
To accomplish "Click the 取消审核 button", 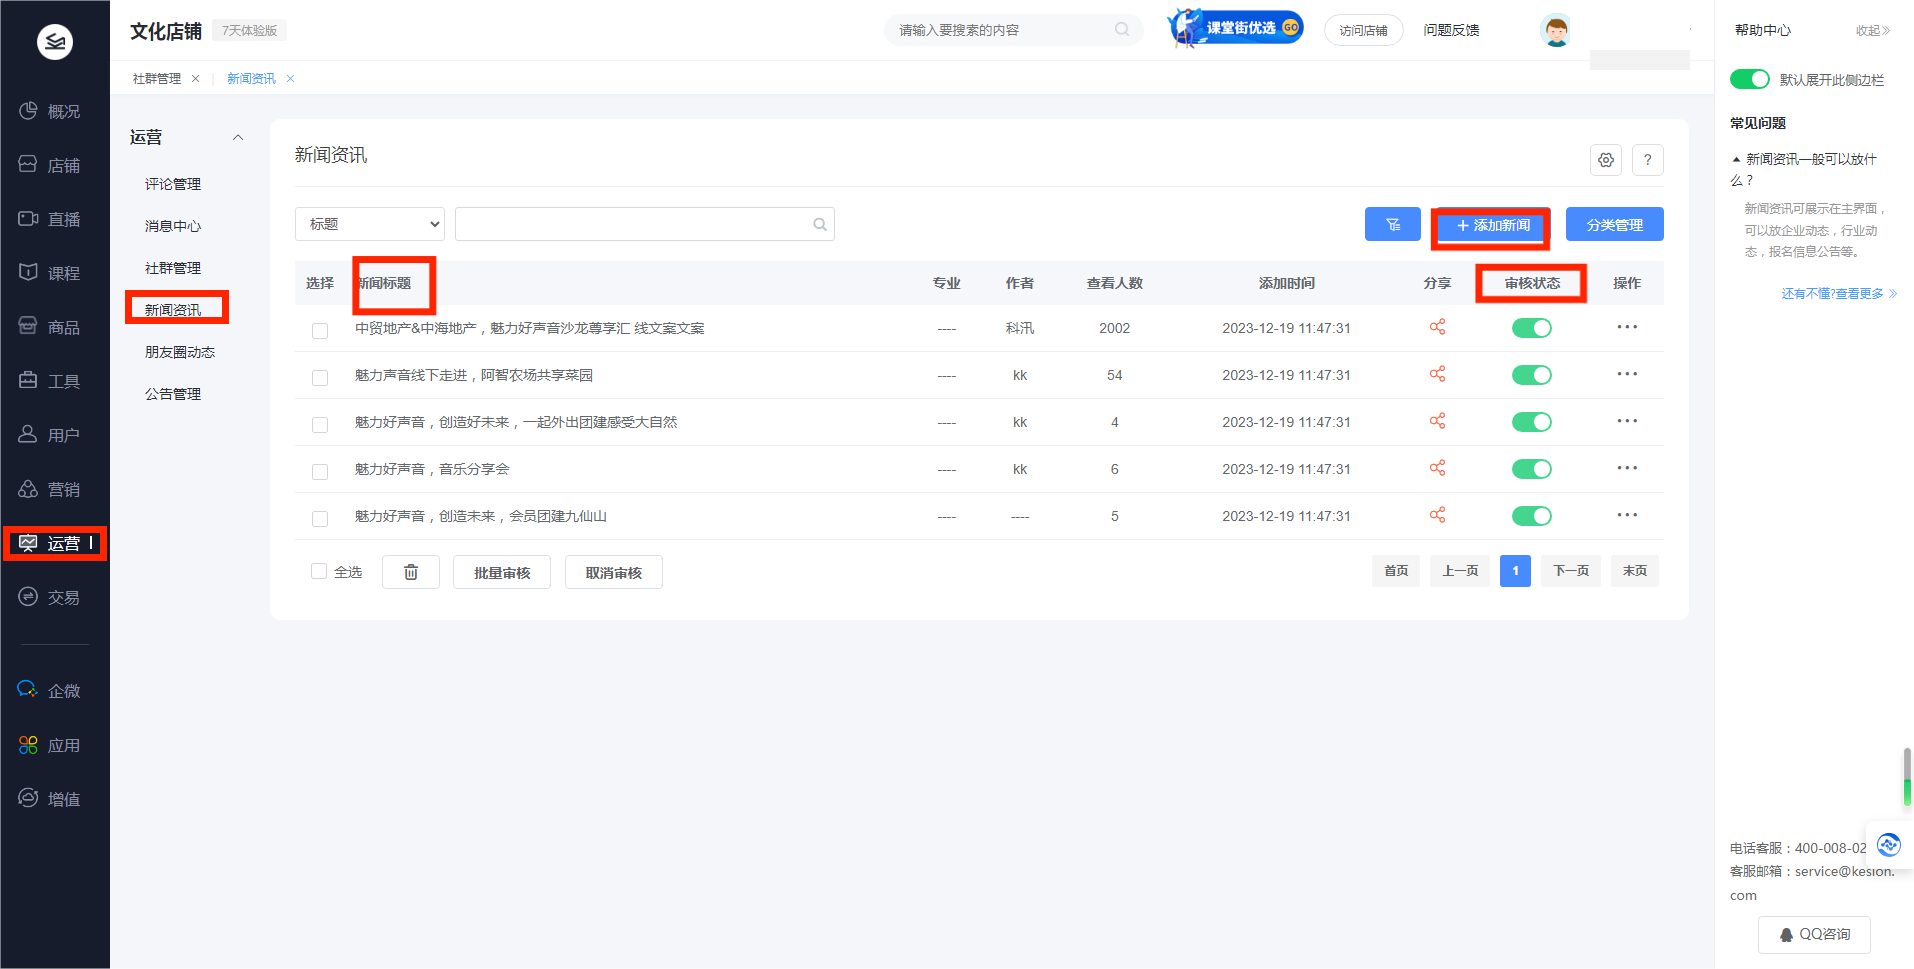I will click(614, 572).
